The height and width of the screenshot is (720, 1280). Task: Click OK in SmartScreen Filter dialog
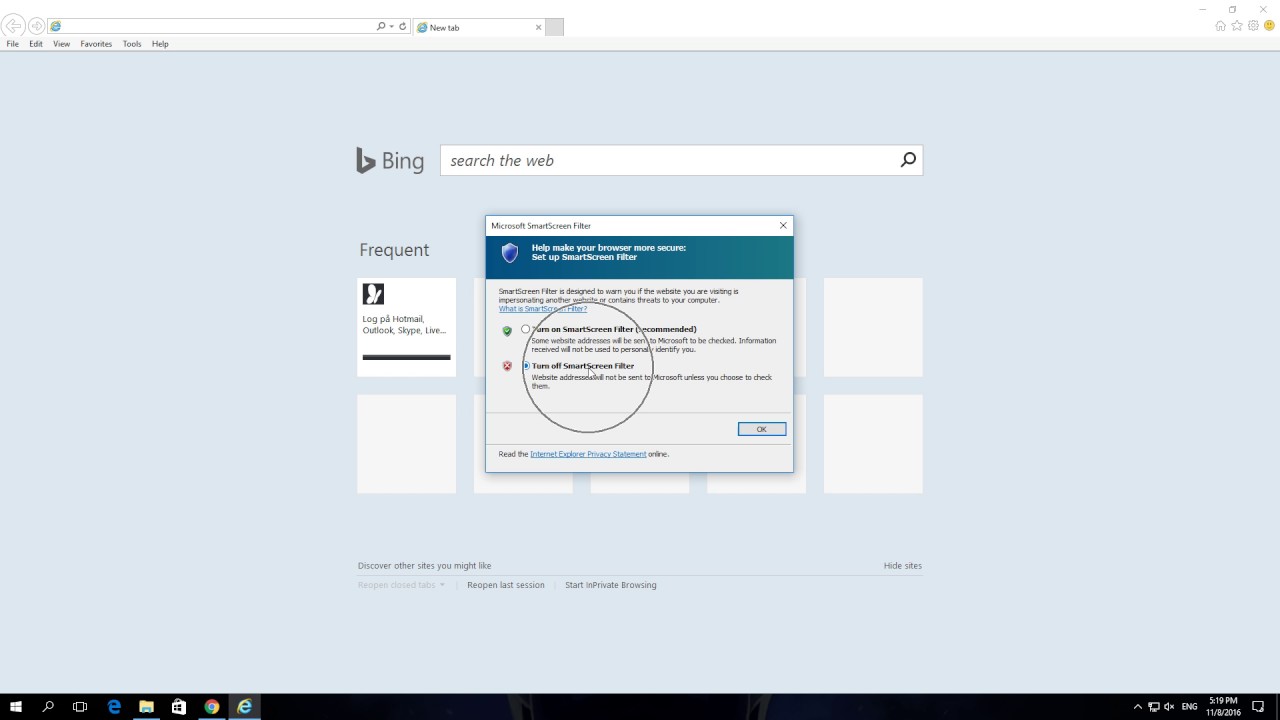pos(762,429)
